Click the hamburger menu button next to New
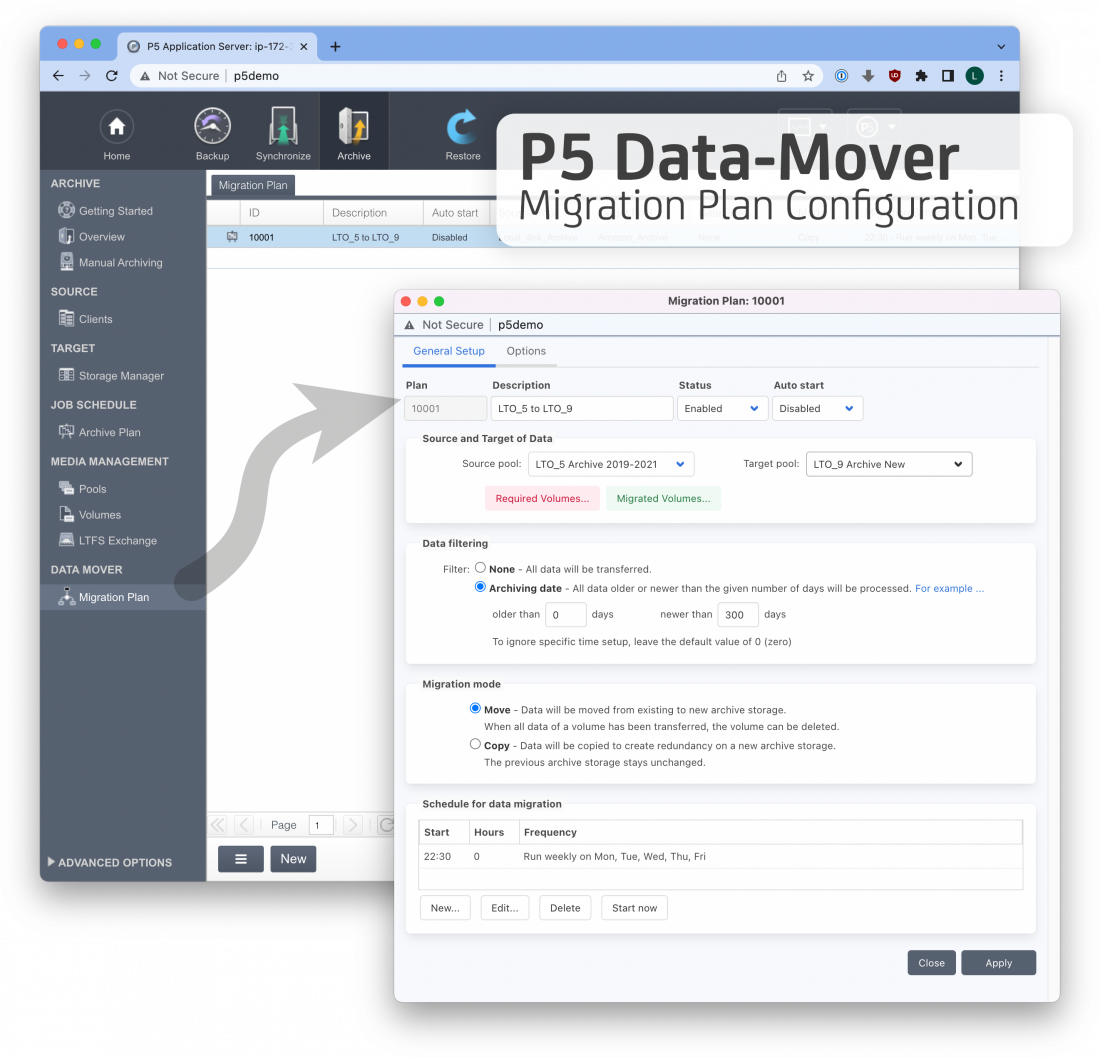 (241, 859)
